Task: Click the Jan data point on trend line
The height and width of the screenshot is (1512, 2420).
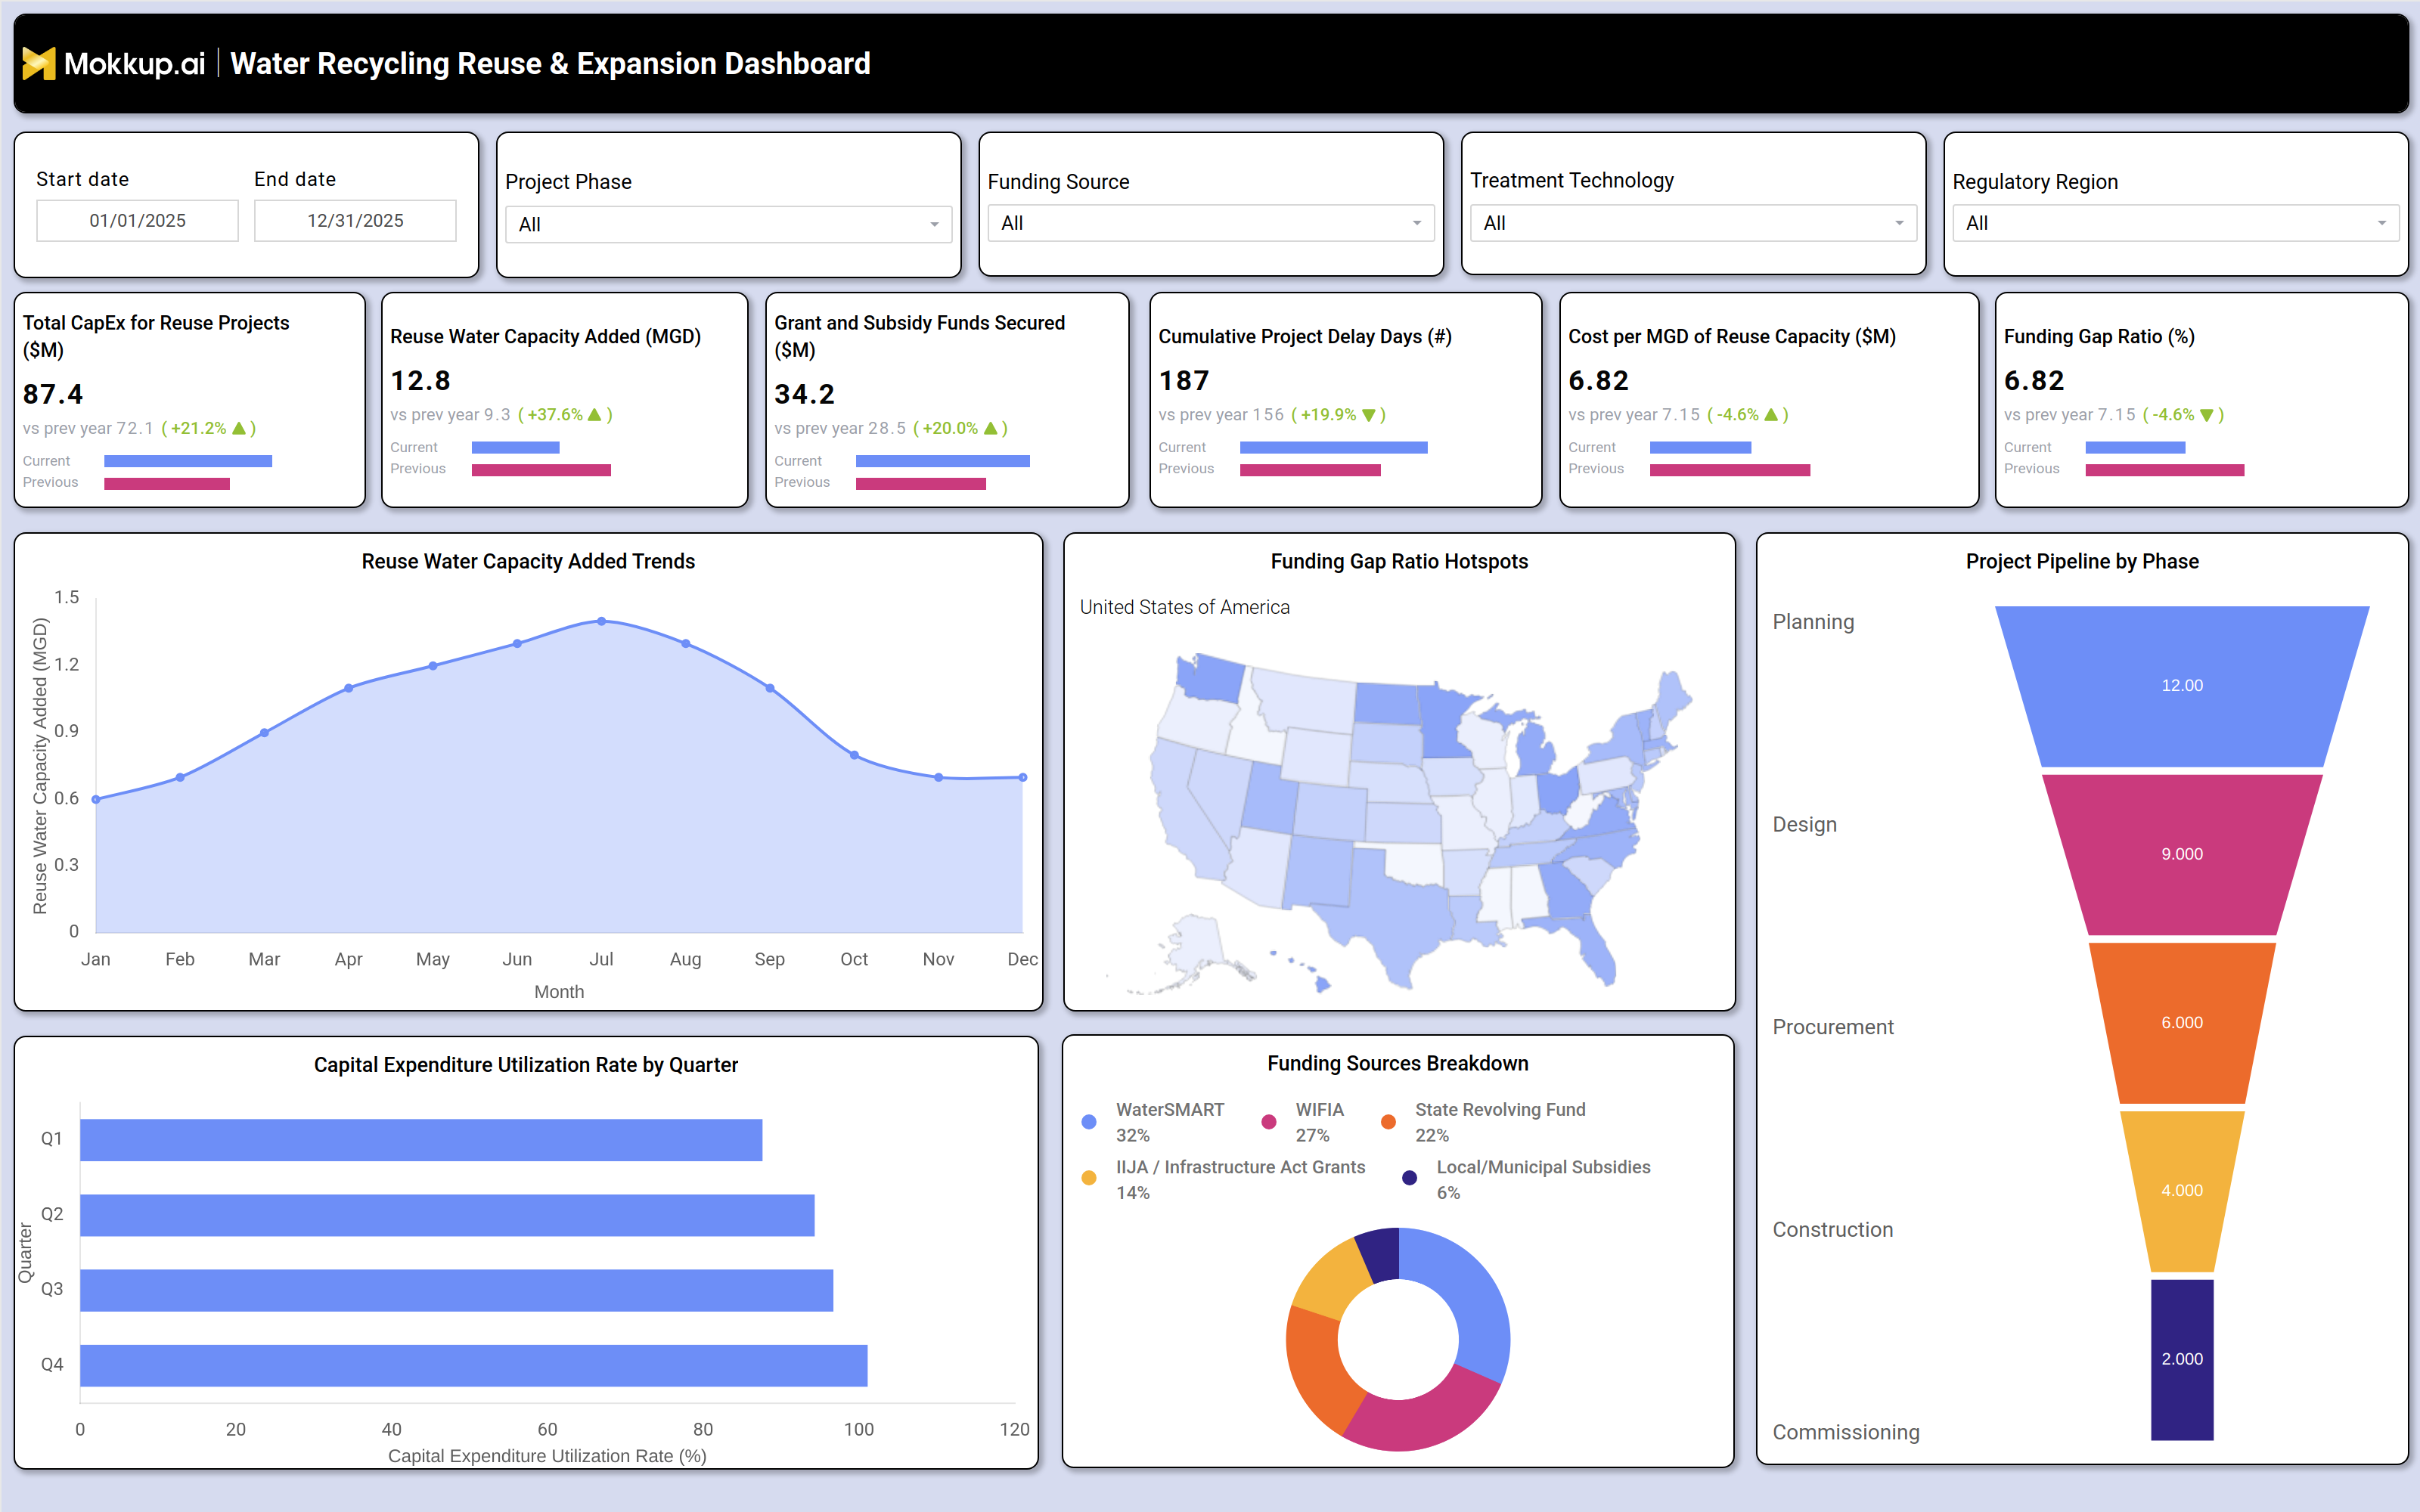Action: coord(96,799)
